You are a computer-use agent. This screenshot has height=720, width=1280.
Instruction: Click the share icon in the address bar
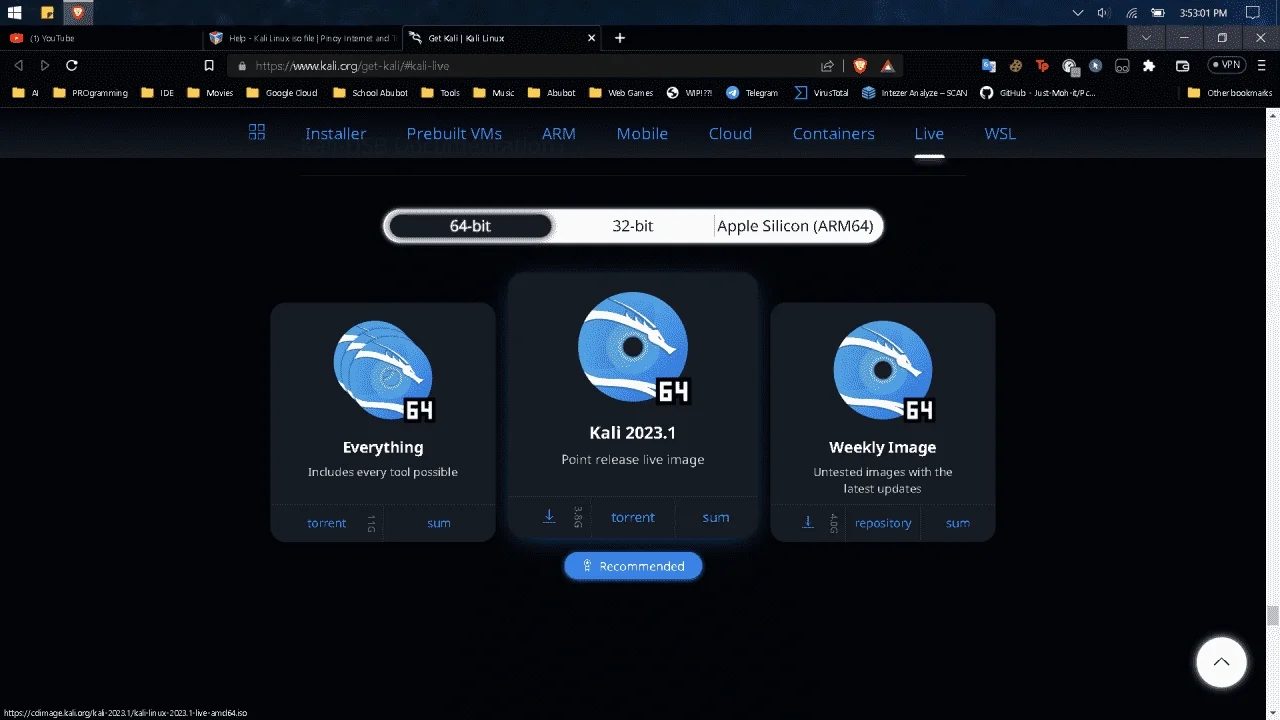(x=828, y=66)
